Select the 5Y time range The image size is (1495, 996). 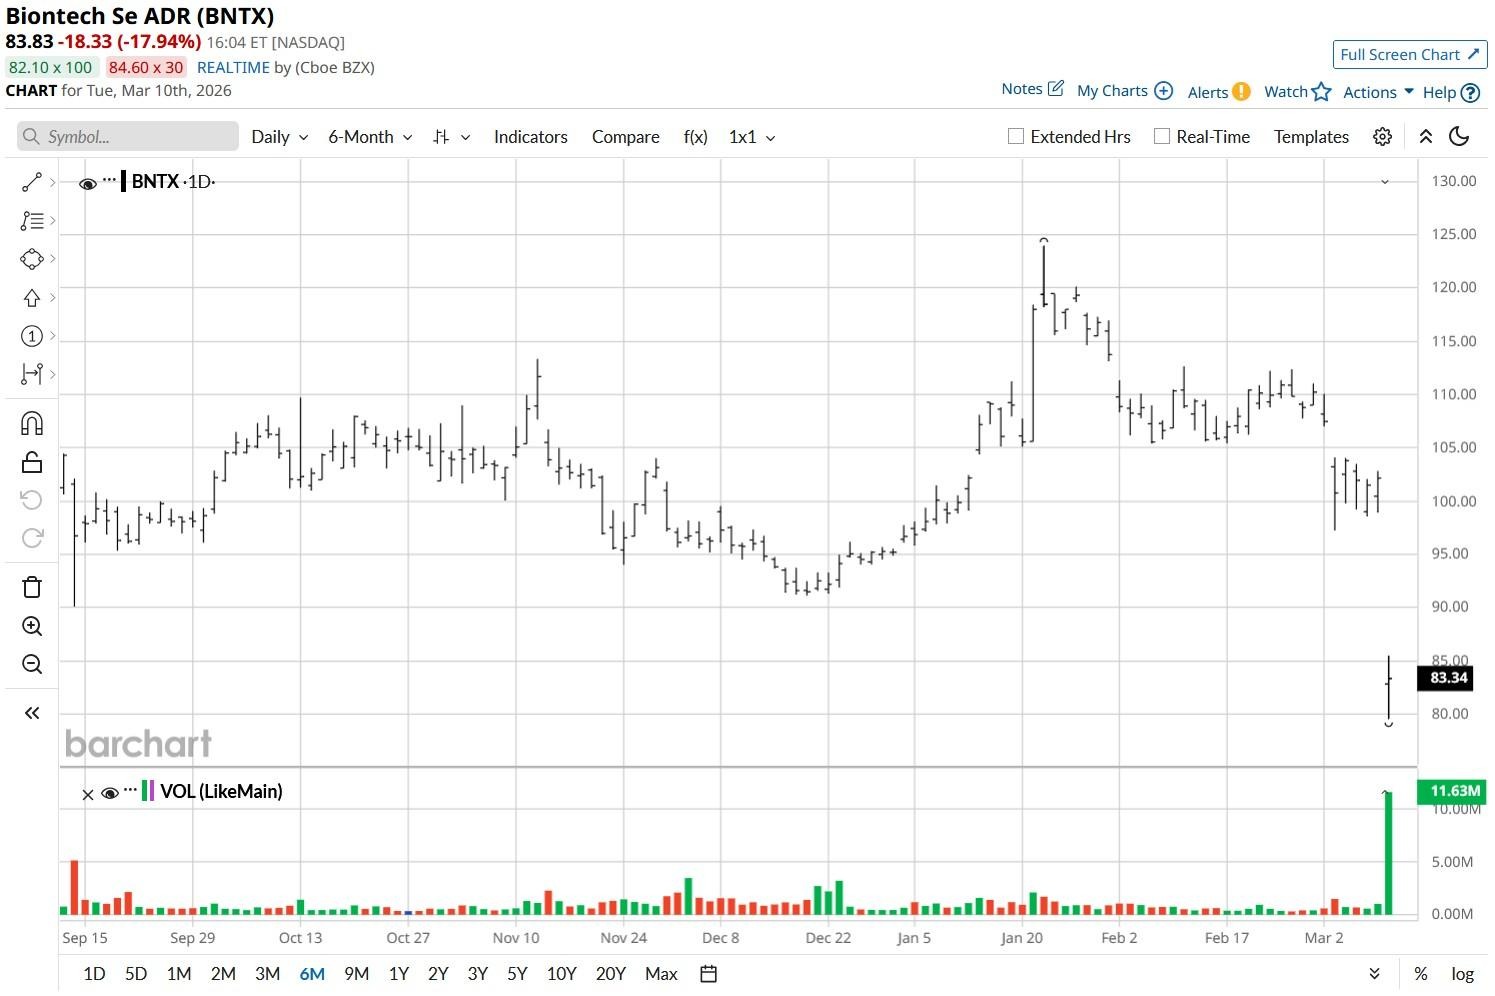517,974
